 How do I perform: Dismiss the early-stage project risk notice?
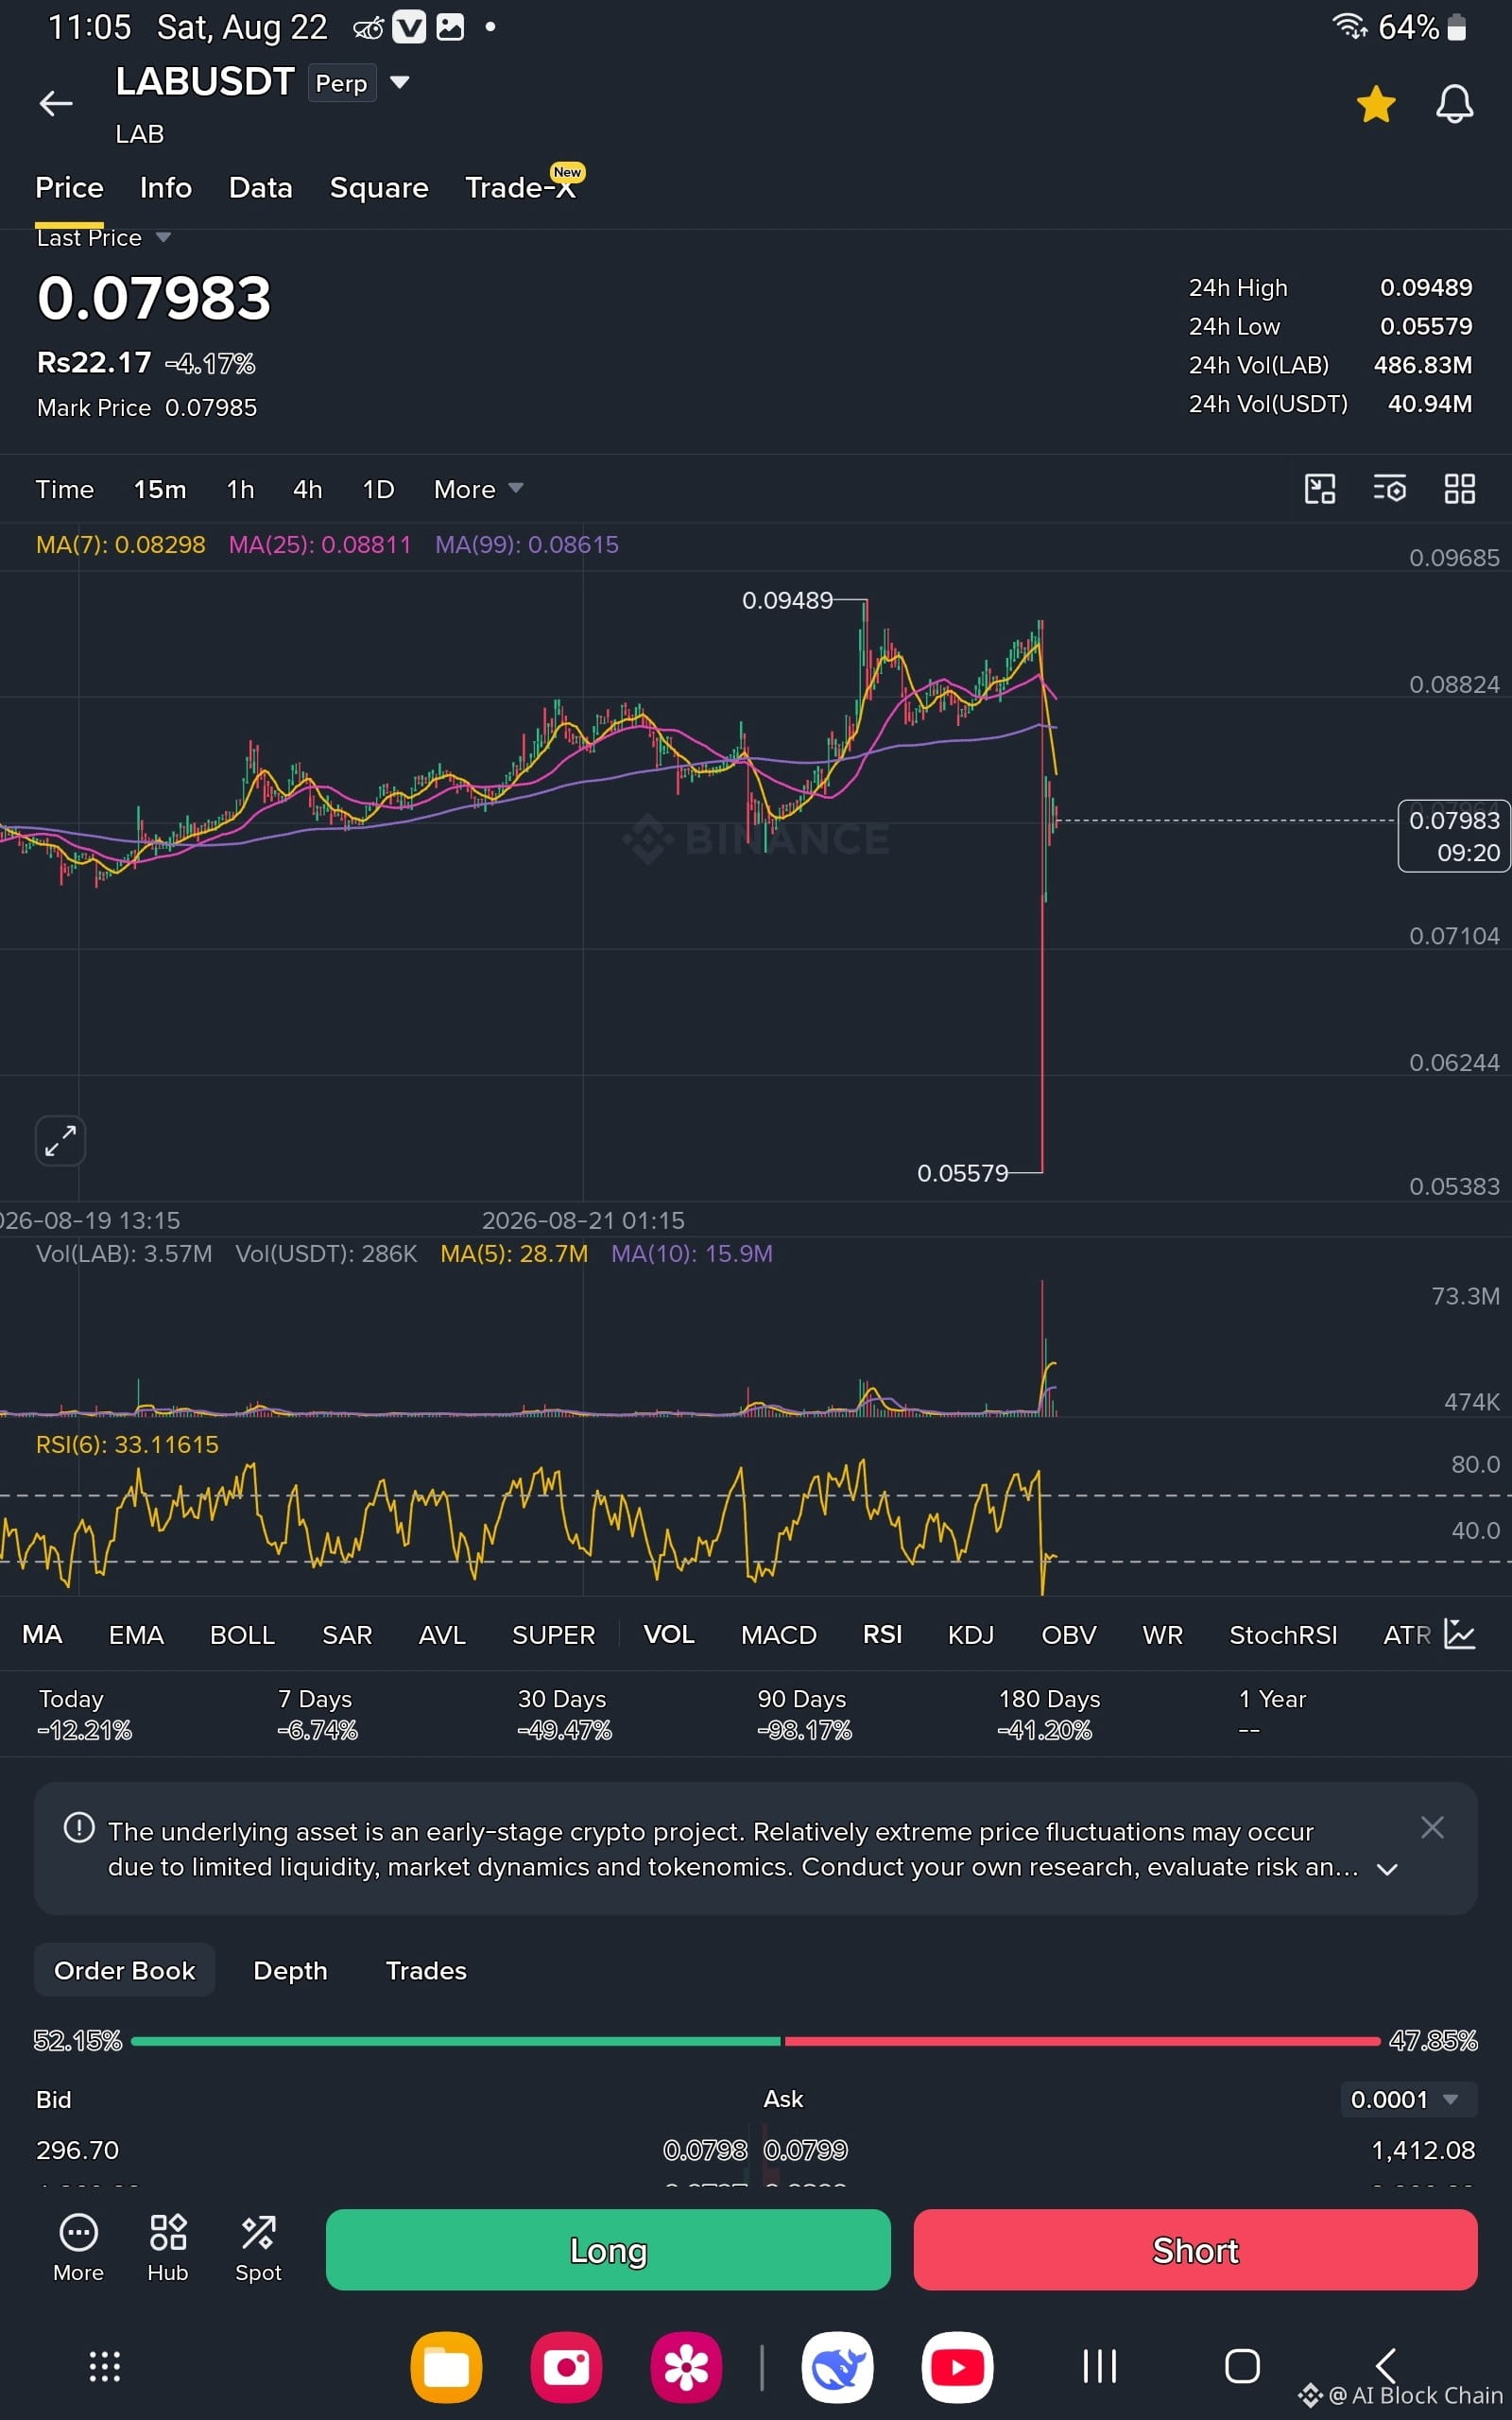pos(1432,1828)
